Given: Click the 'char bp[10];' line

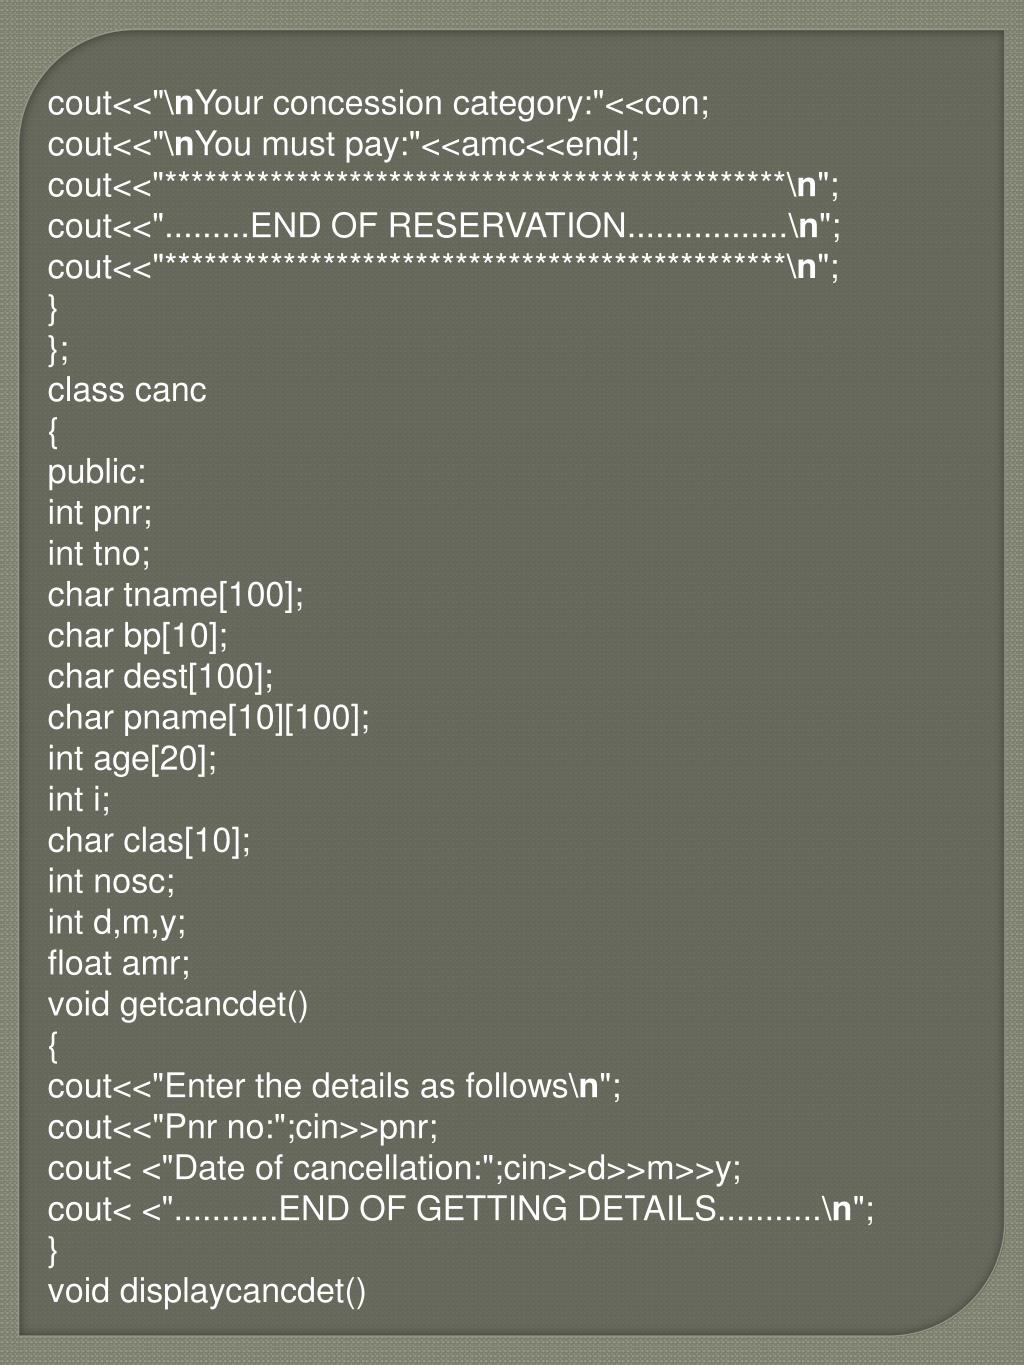Looking at the screenshot, I should click(x=138, y=636).
